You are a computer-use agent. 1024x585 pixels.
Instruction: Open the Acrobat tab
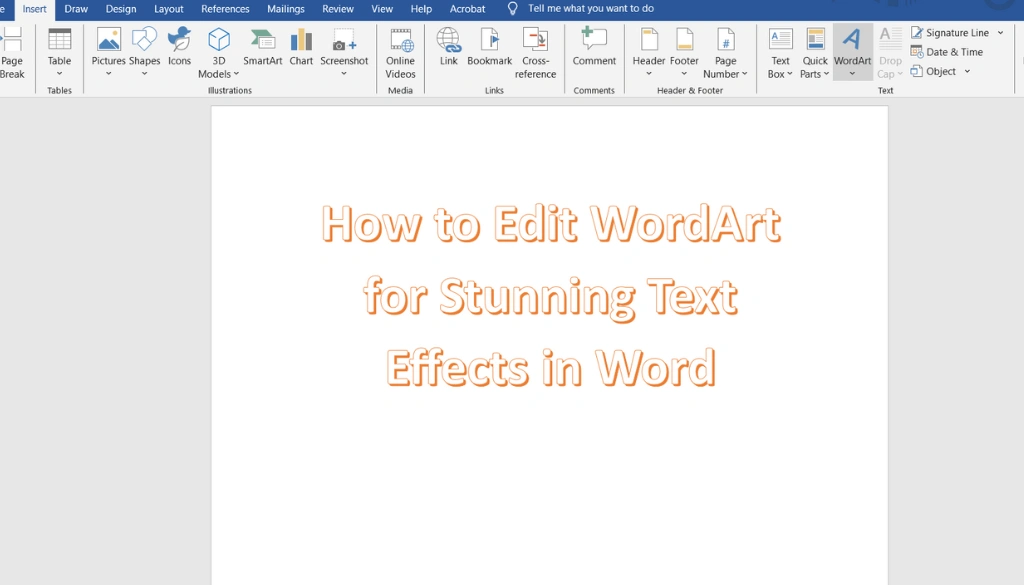(468, 9)
